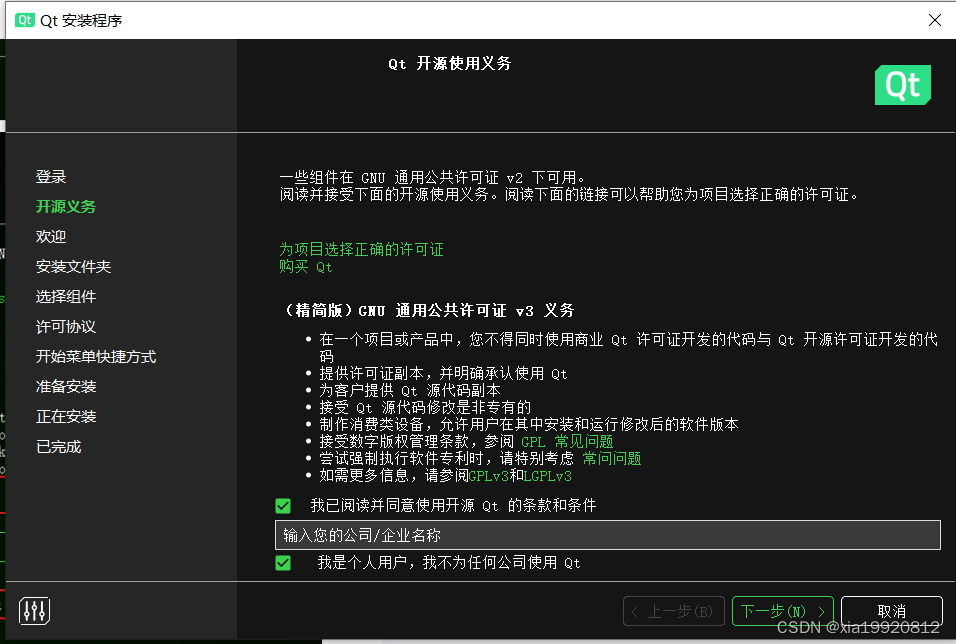Viewport: 956px width, 644px height.
Task: Click heading Qt 开源使用义务
Action: pos(450,63)
